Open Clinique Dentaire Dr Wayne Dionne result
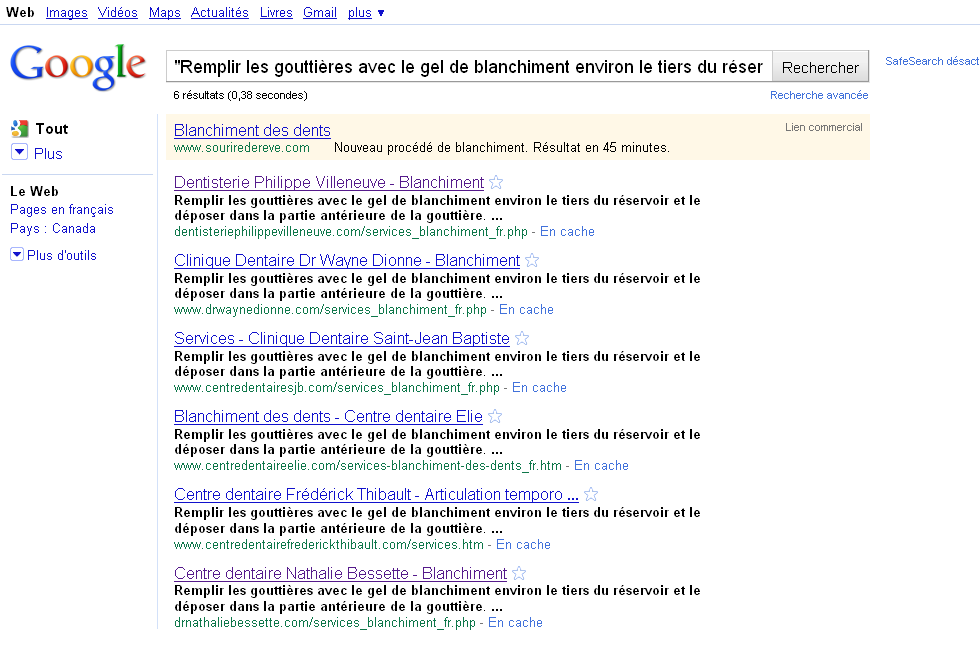This screenshot has height=650, width=980. click(x=347, y=261)
